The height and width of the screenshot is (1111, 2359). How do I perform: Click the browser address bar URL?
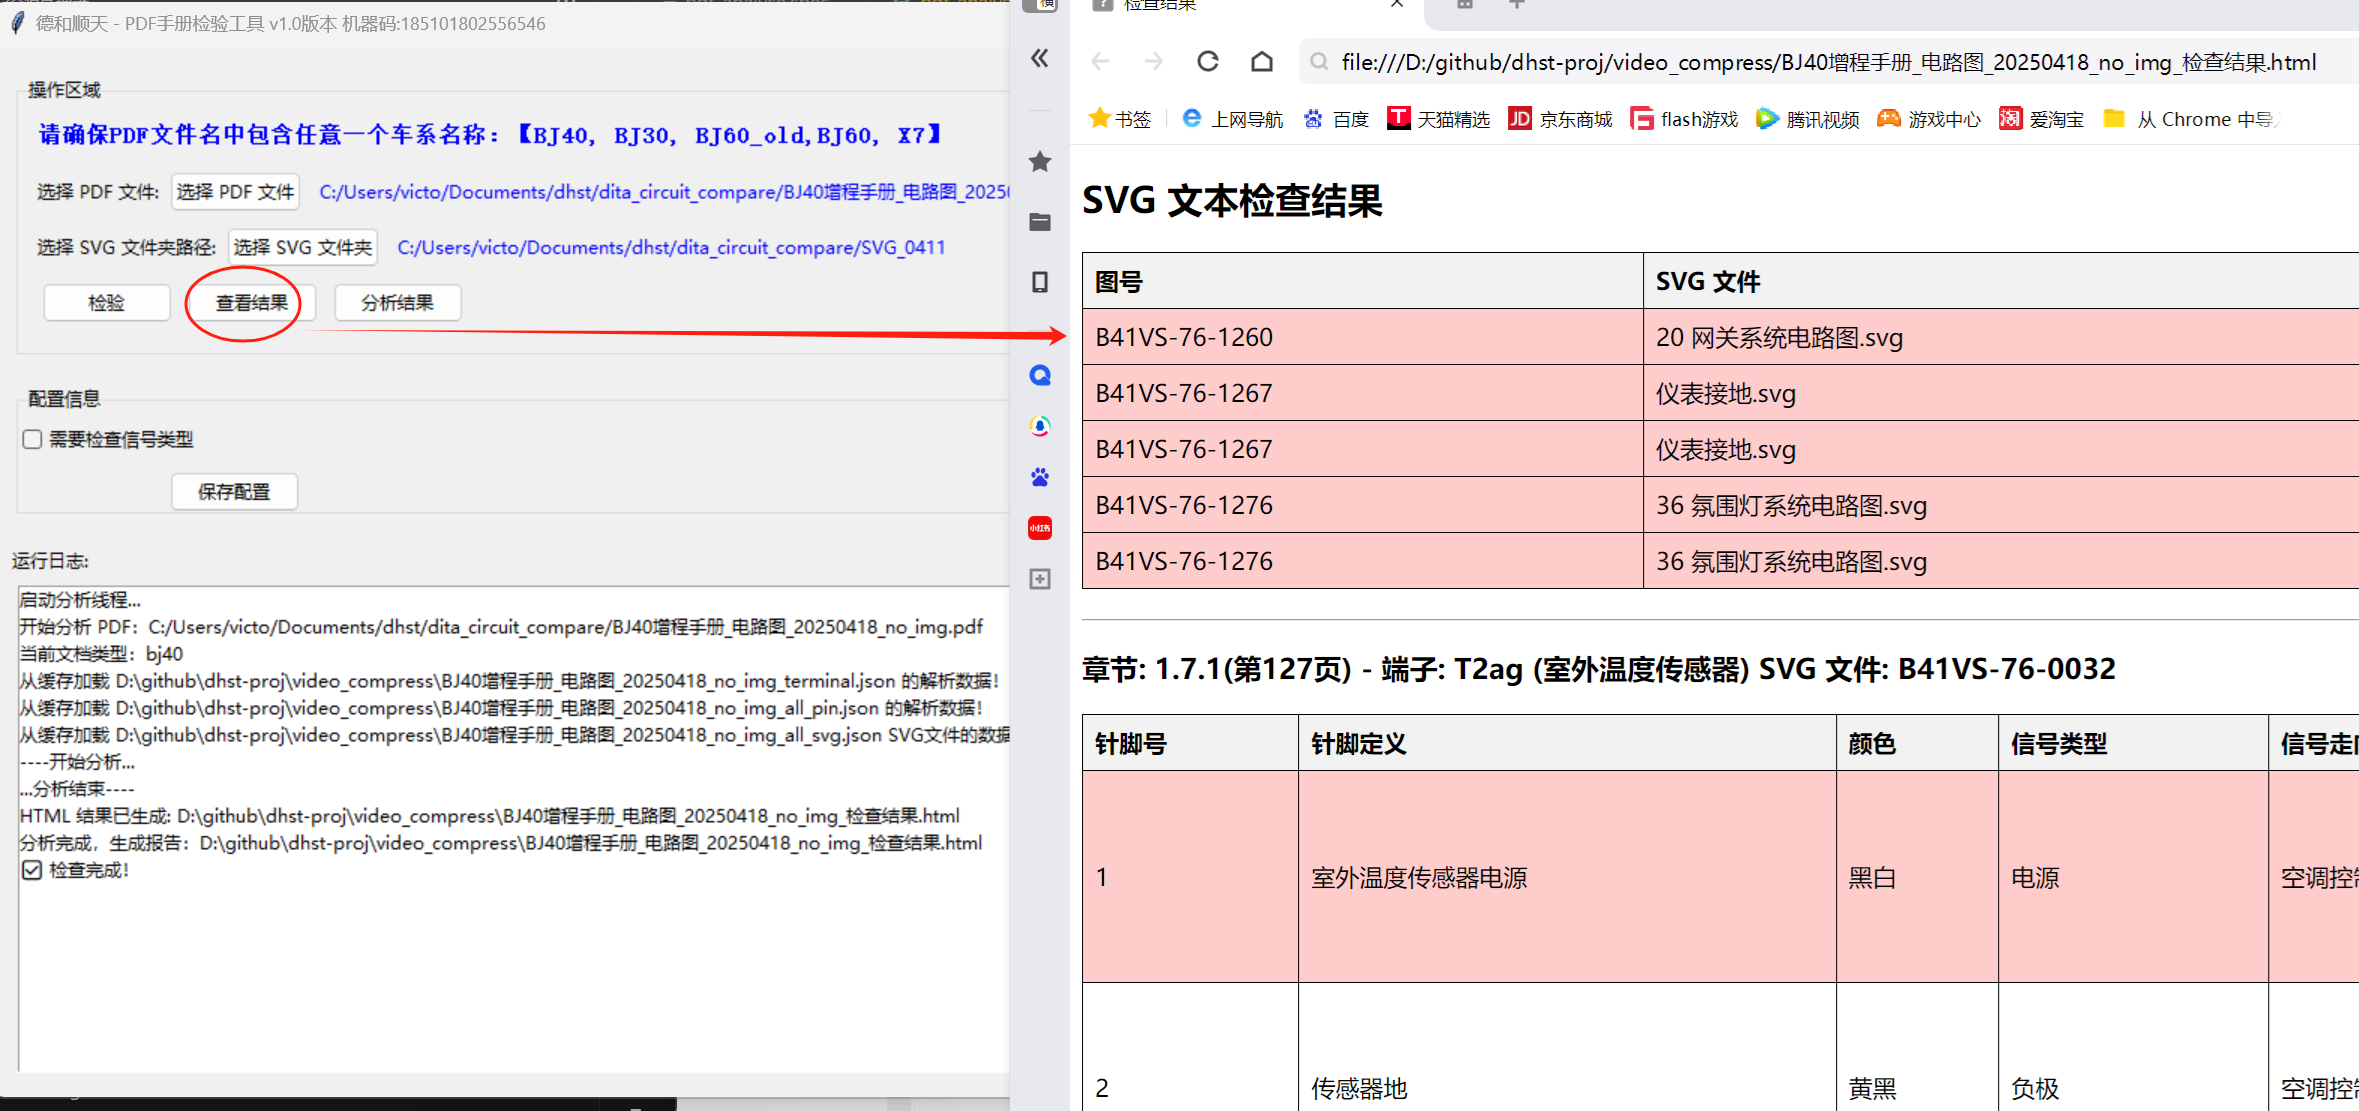(x=1828, y=62)
